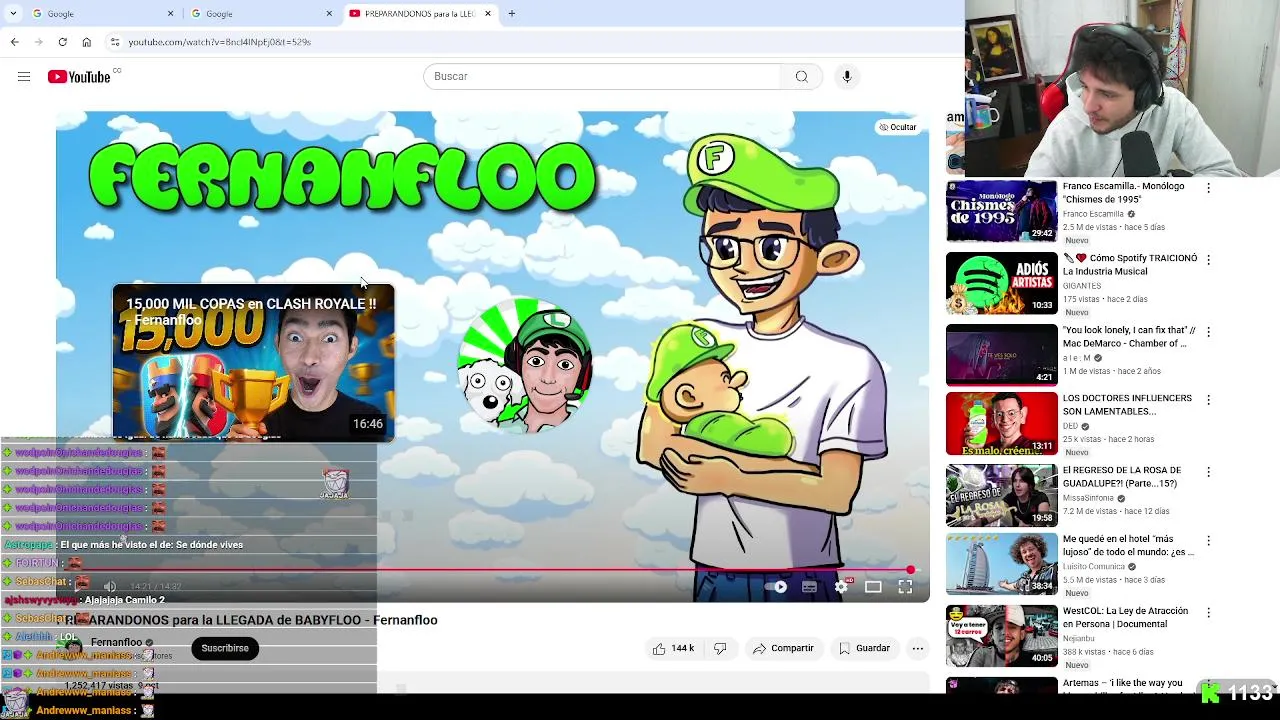The height and width of the screenshot is (720, 1280).
Task: Like the video with 144 k
Action: 673,649
